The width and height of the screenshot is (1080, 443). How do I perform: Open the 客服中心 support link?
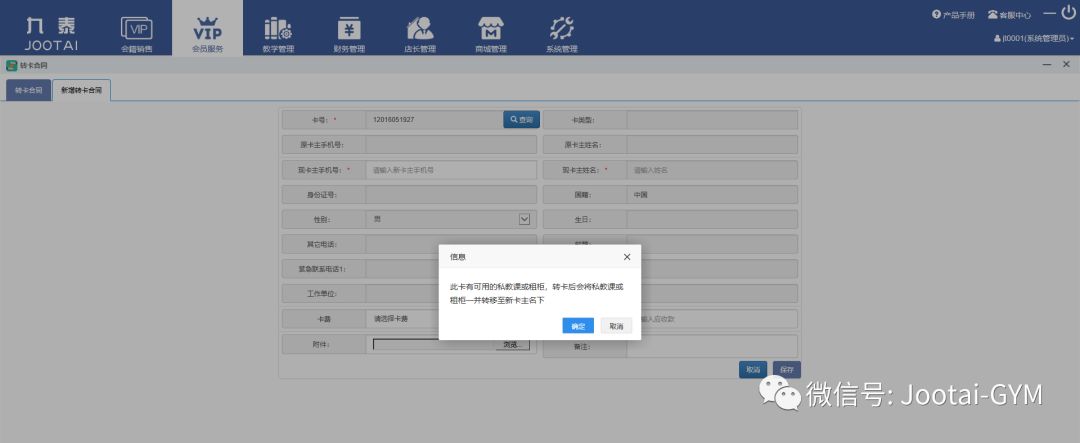(1009, 14)
